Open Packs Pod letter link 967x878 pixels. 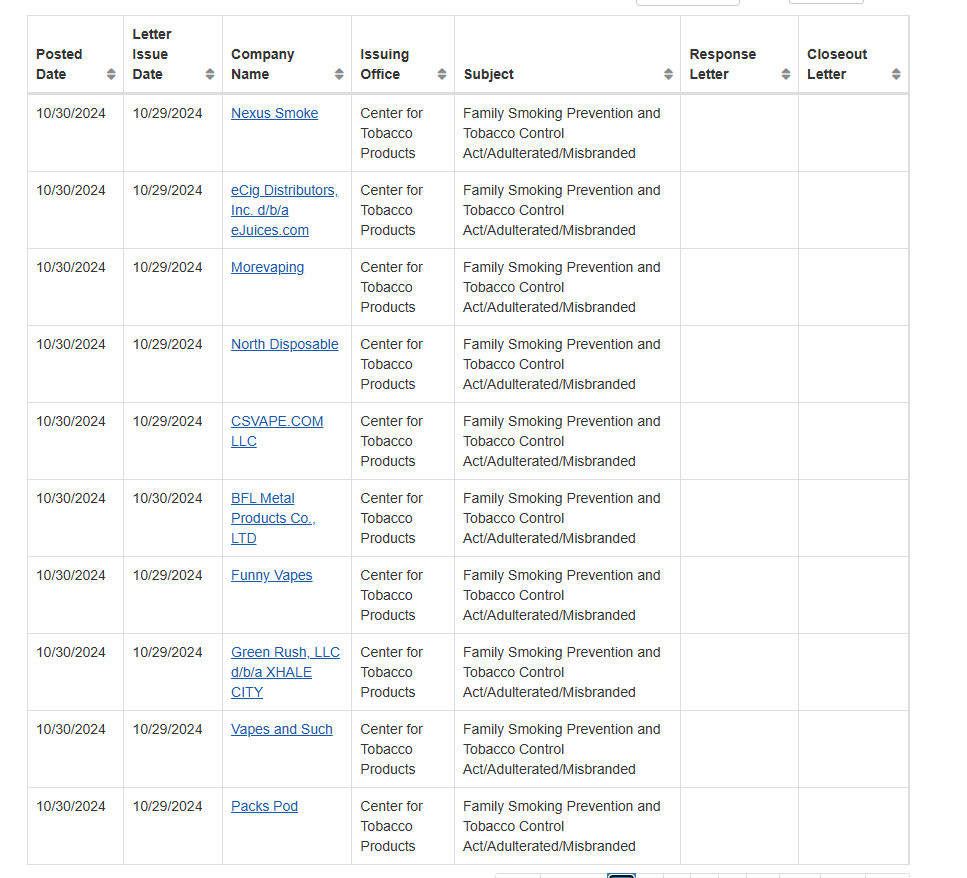point(265,806)
